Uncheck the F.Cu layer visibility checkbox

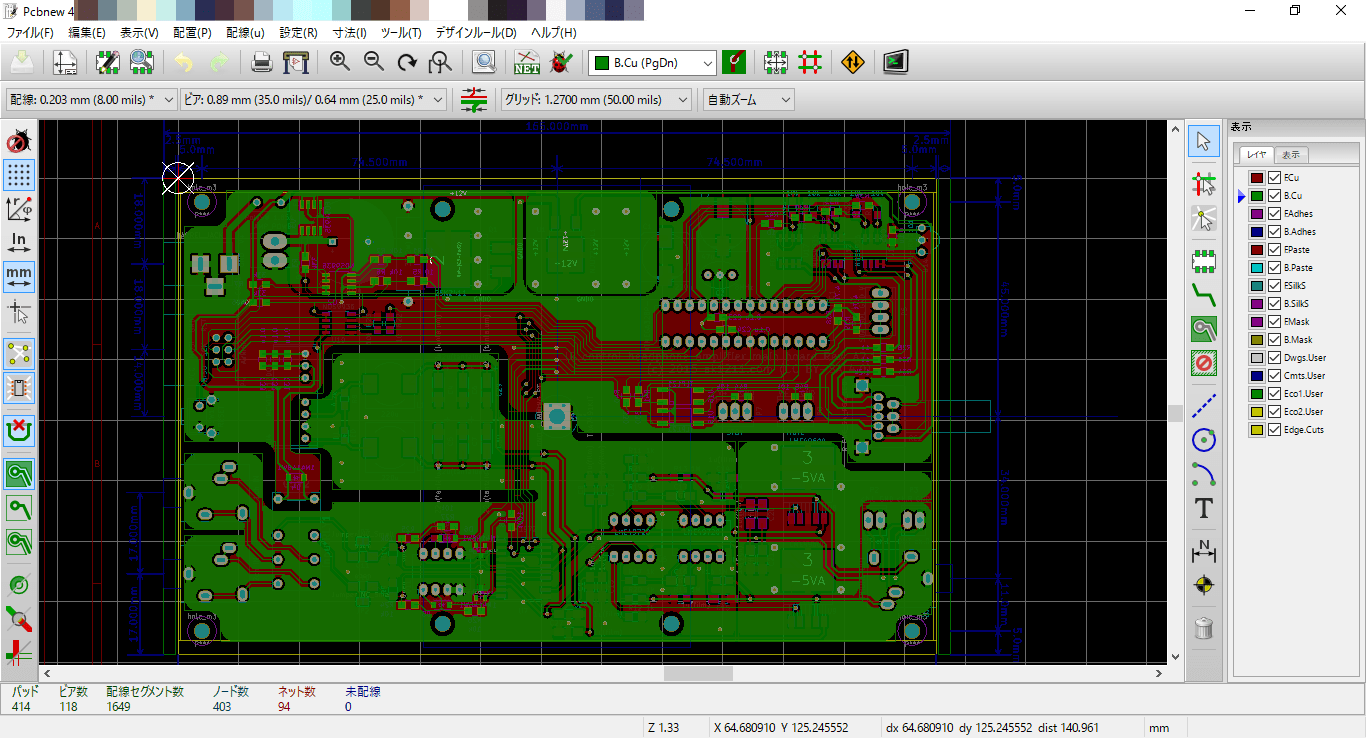pos(1274,177)
